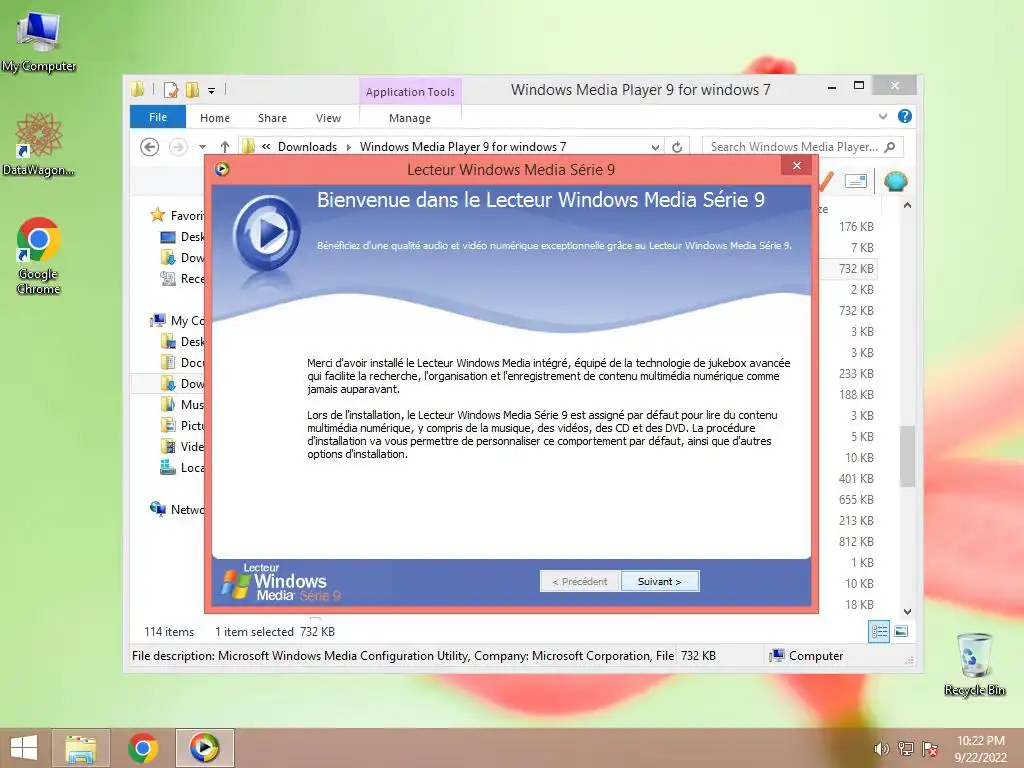Screen dimensions: 1024x768
Task: Open Explorer Help question mark
Action: click(904, 116)
